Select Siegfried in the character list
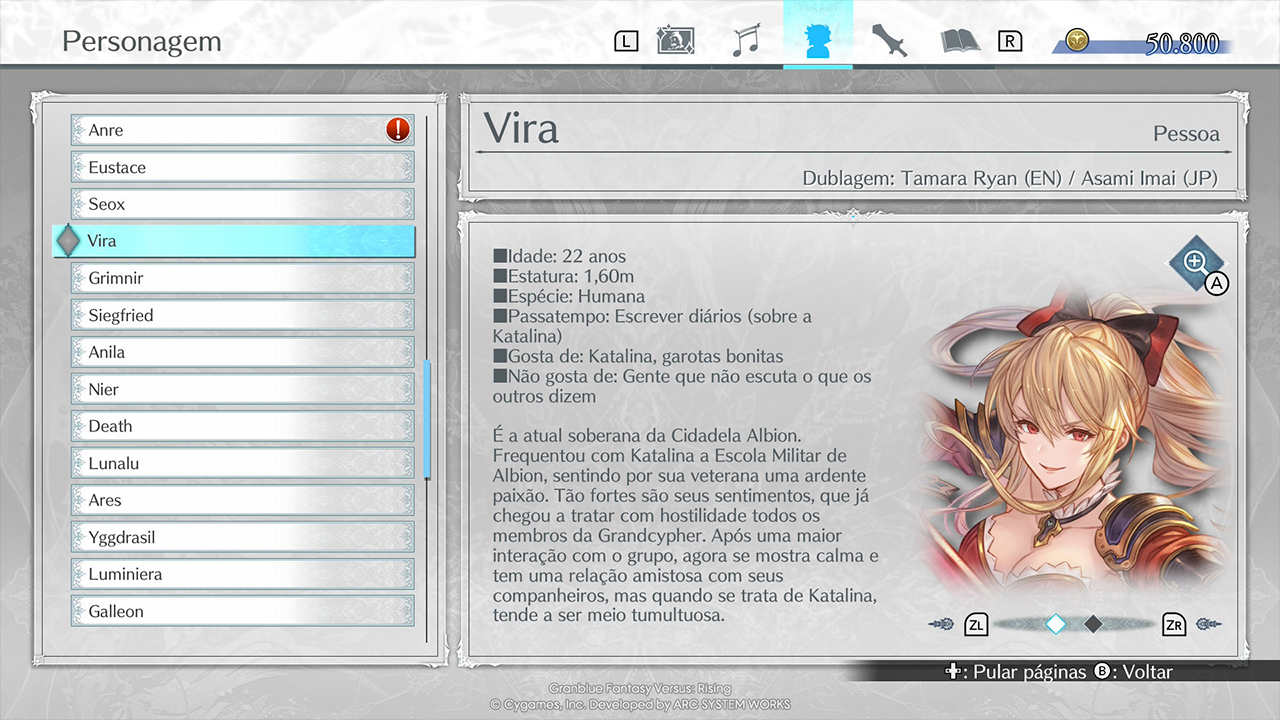This screenshot has width=1280, height=720. click(242, 315)
